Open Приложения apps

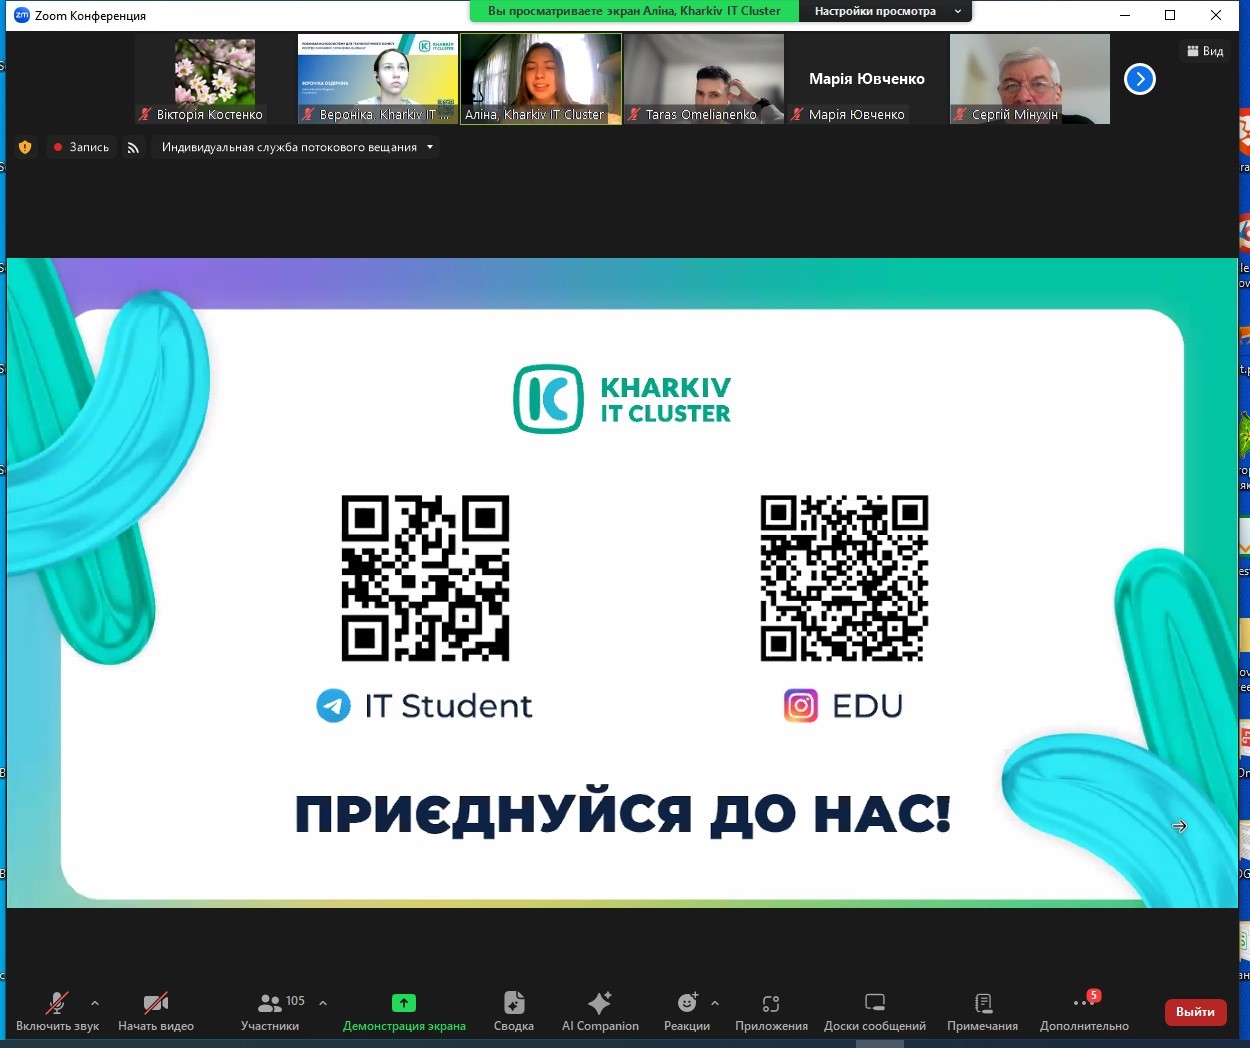coord(771,1011)
